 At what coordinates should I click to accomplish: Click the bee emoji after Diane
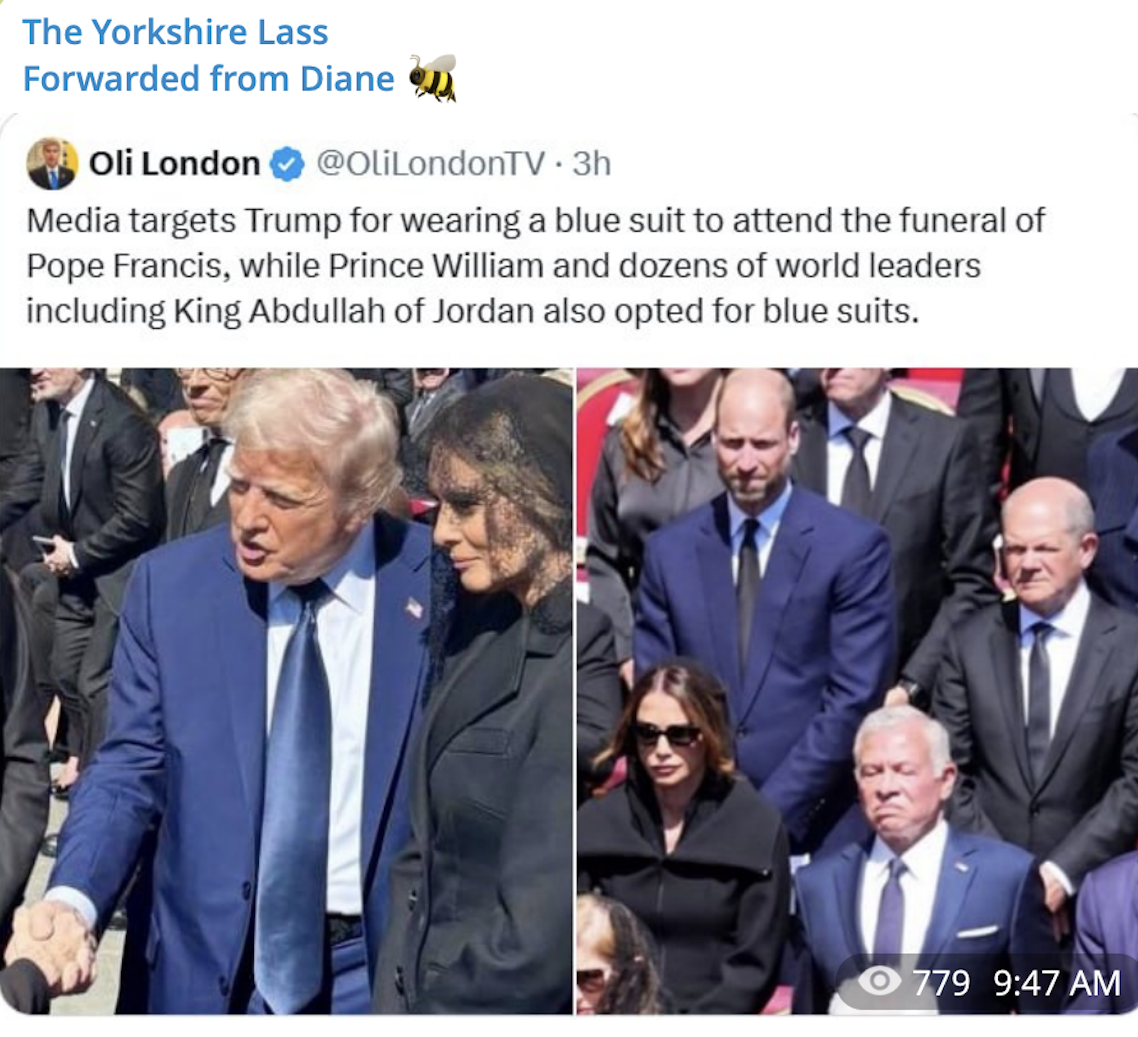tap(433, 78)
